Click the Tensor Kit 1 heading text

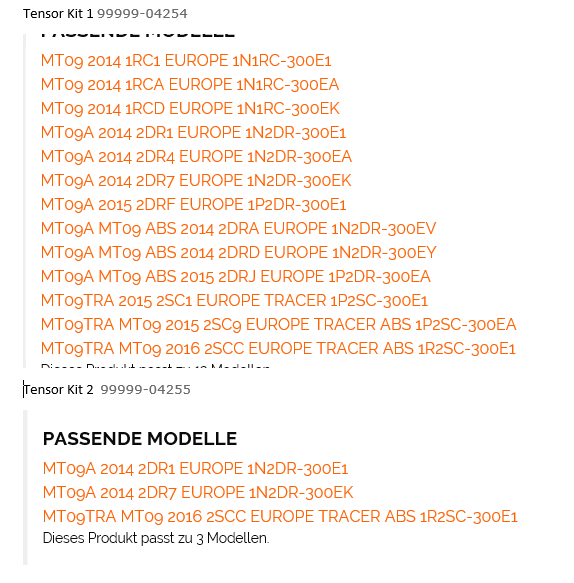58,14
